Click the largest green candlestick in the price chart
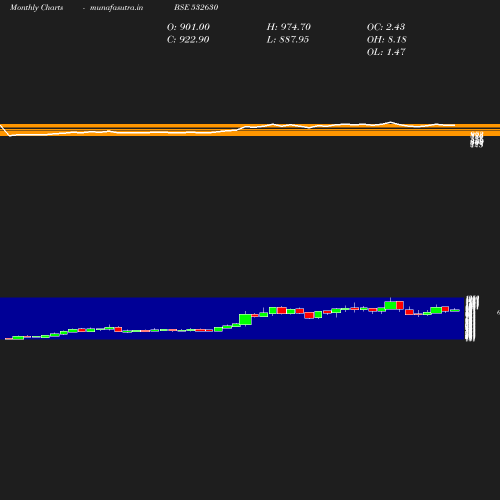Image resolution: width=500 pixels, height=500 pixels. (245, 319)
